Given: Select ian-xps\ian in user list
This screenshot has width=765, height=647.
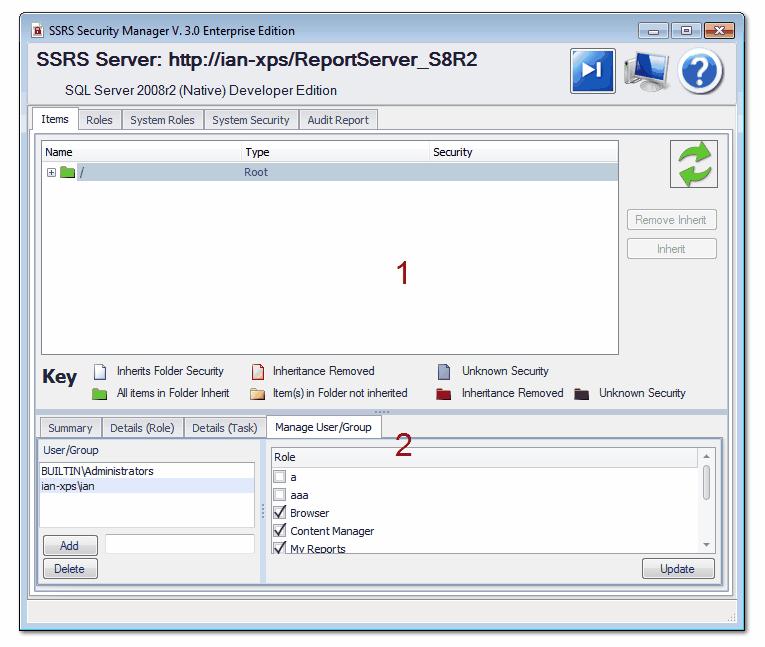Looking at the screenshot, I should [x=147, y=486].
